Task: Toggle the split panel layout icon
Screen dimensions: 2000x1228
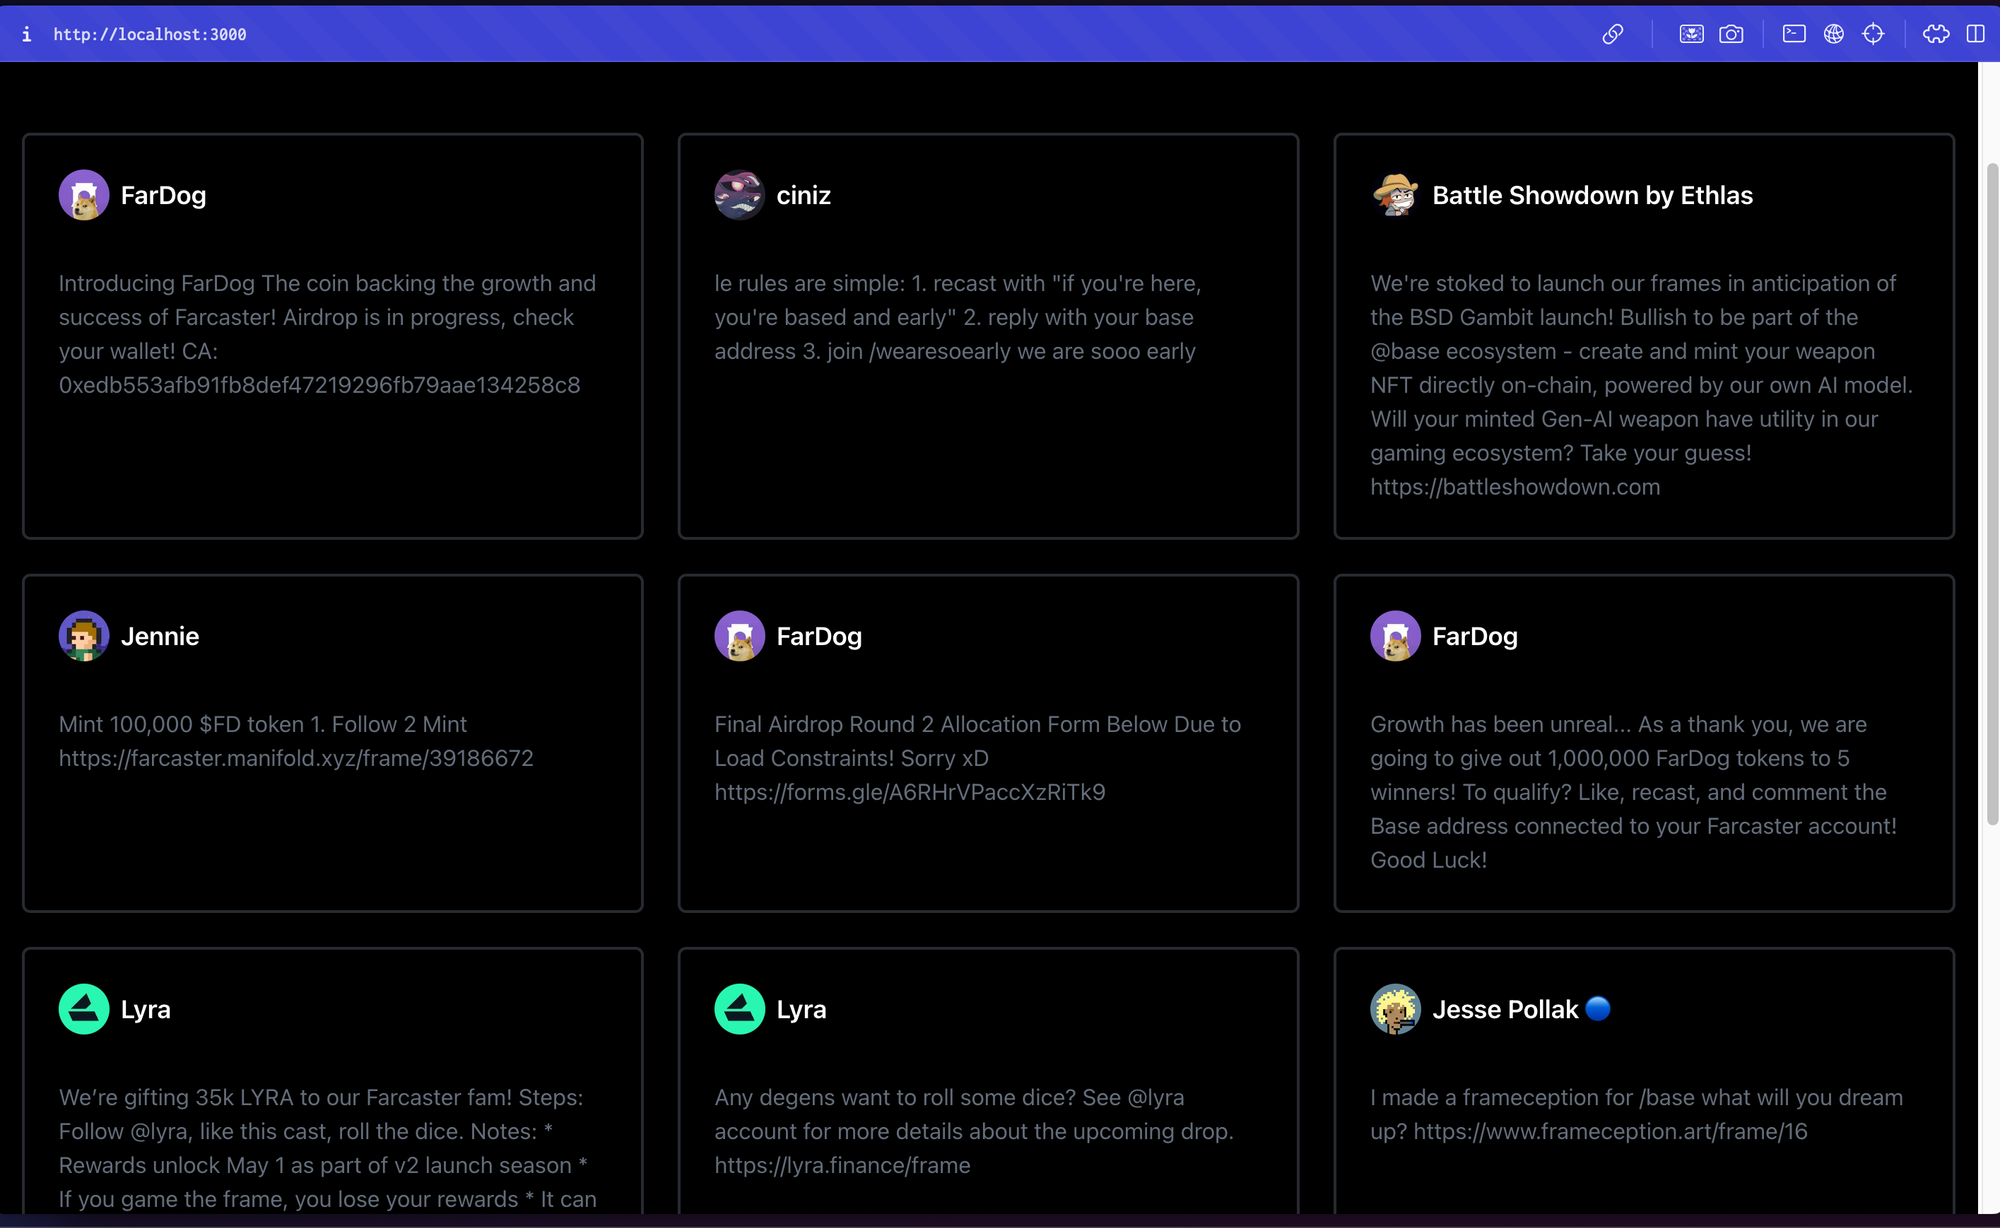Action: [x=1975, y=34]
